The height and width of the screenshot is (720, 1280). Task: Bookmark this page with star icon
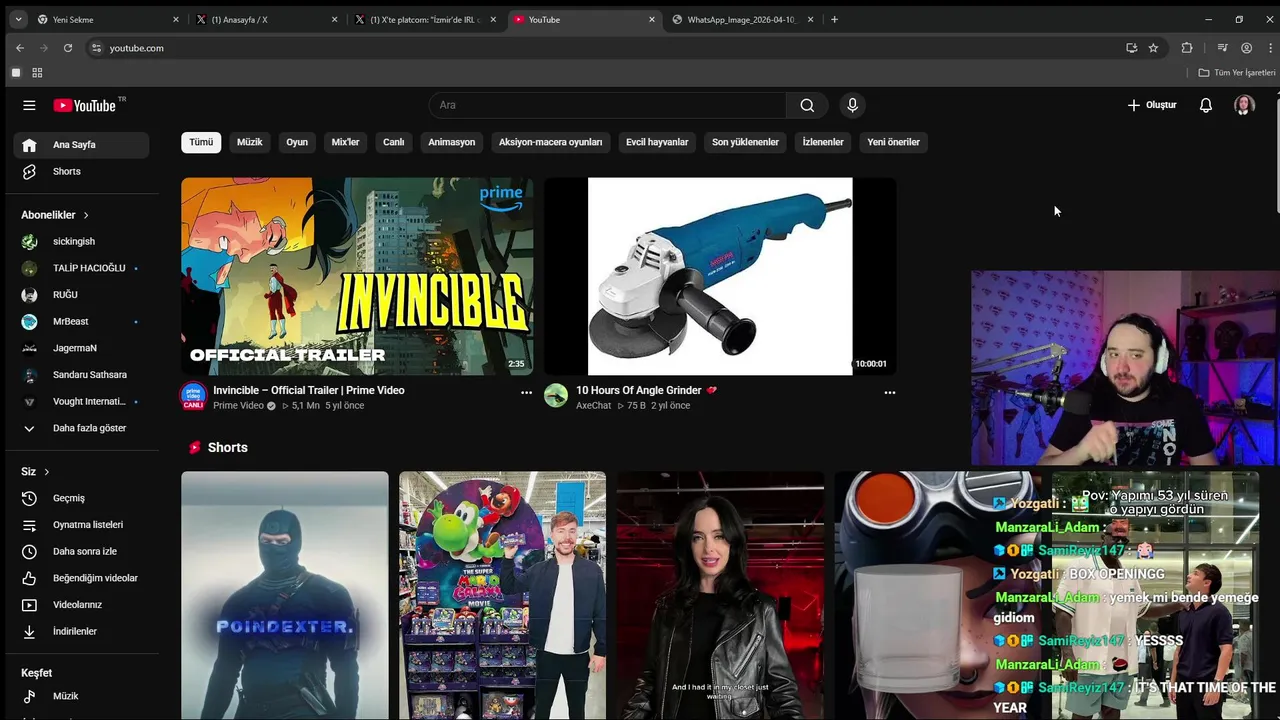click(1153, 48)
